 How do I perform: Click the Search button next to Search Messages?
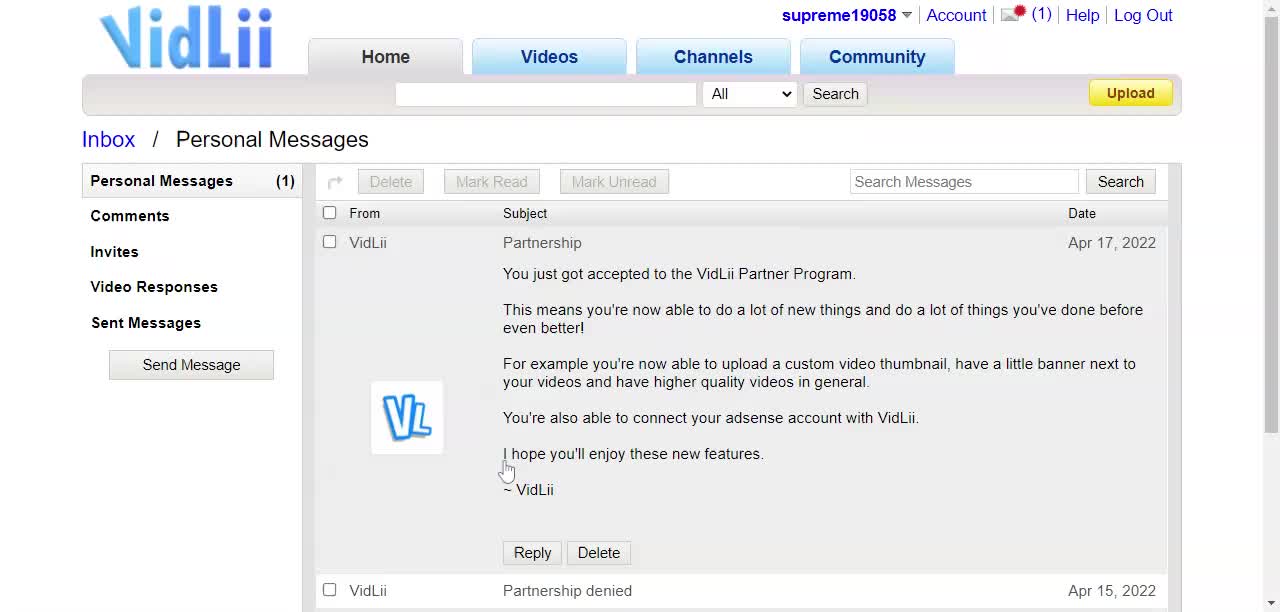pyautogui.click(x=1120, y=182)
